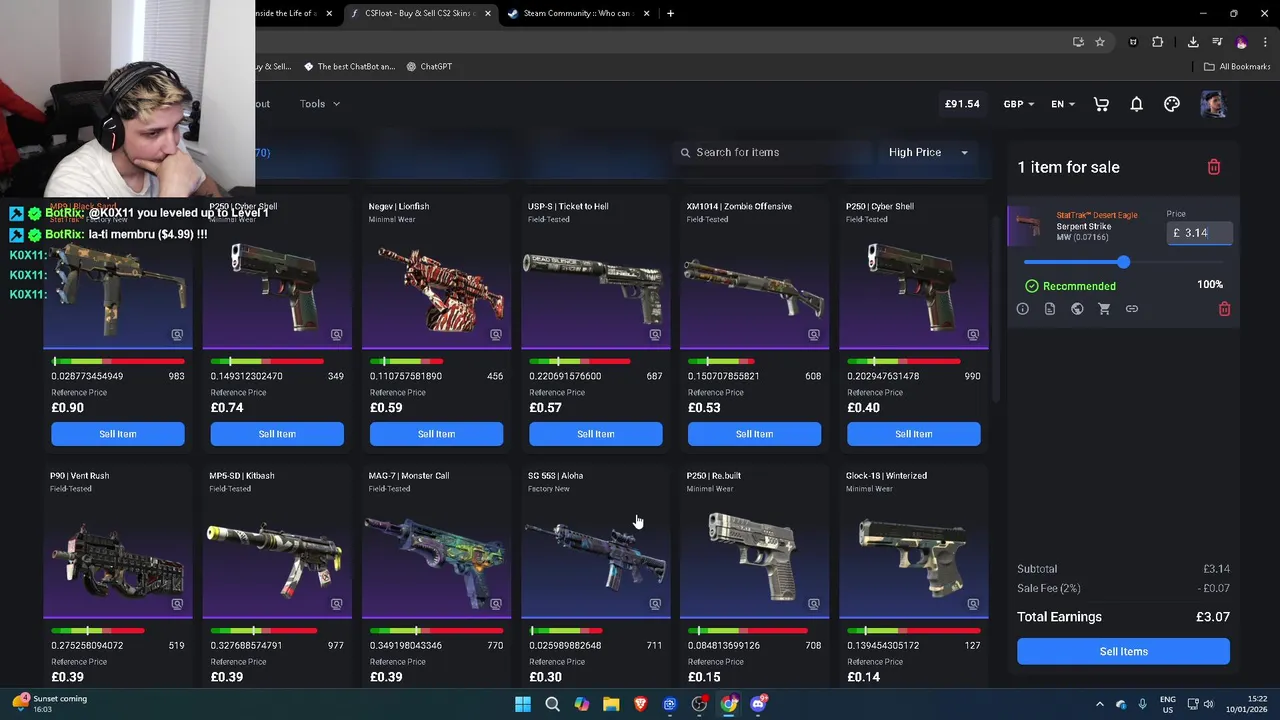Click the Windows Start button
Screen dimensions: 1280x720
click(523, 704)
